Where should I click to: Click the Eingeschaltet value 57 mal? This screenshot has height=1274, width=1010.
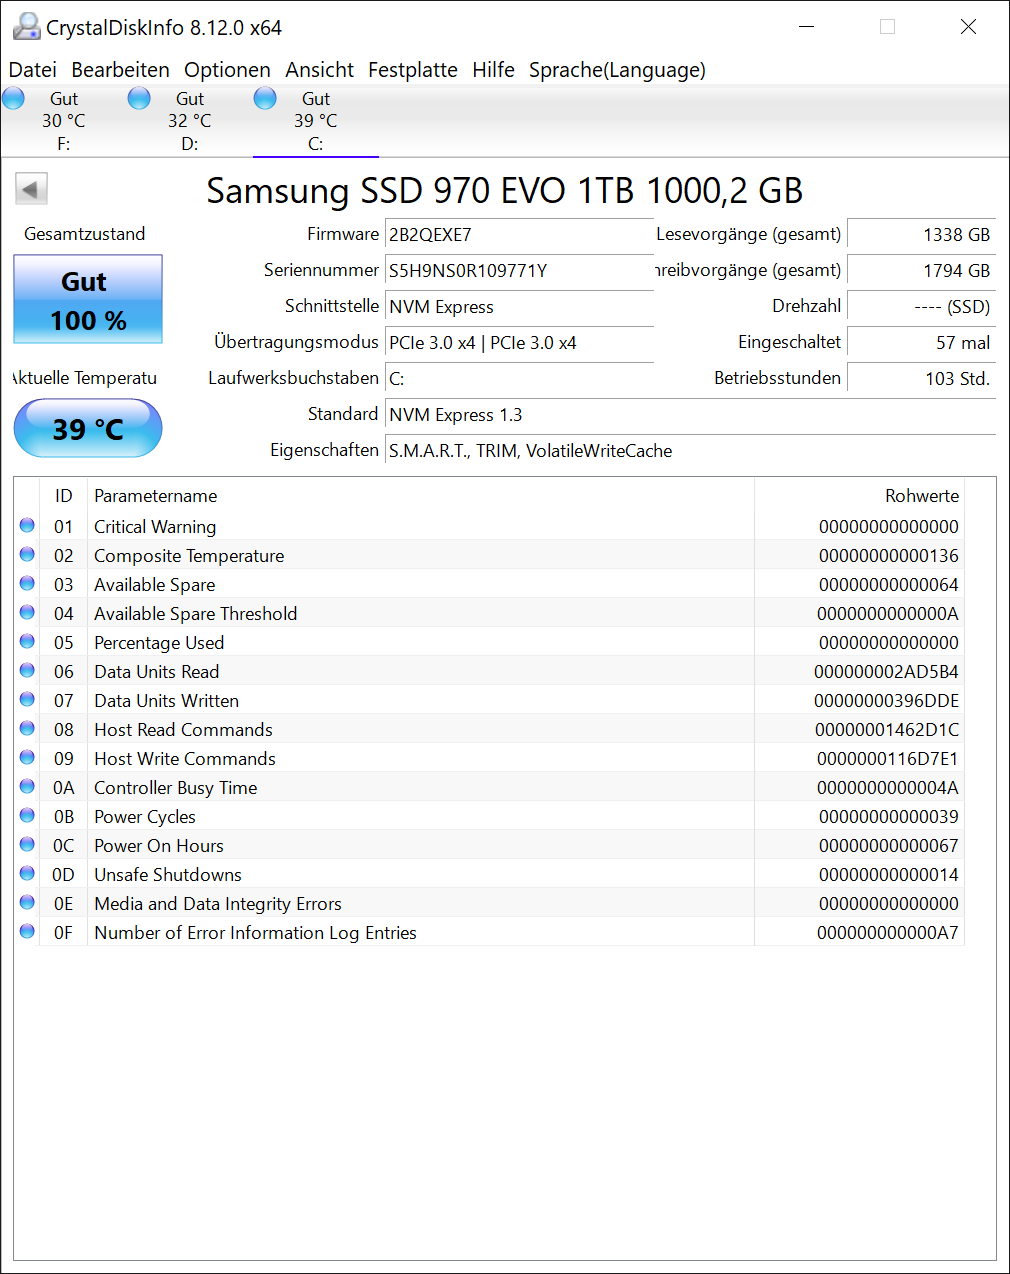click(921, 343)
